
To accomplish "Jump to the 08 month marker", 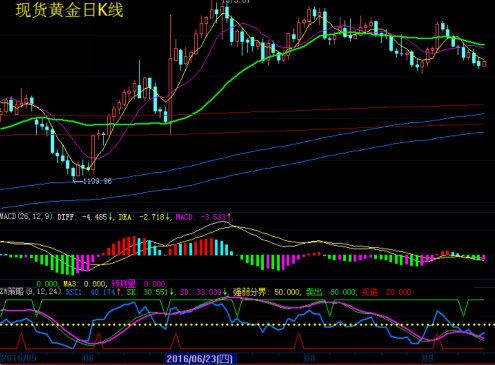I will click(x=310, y=359).
